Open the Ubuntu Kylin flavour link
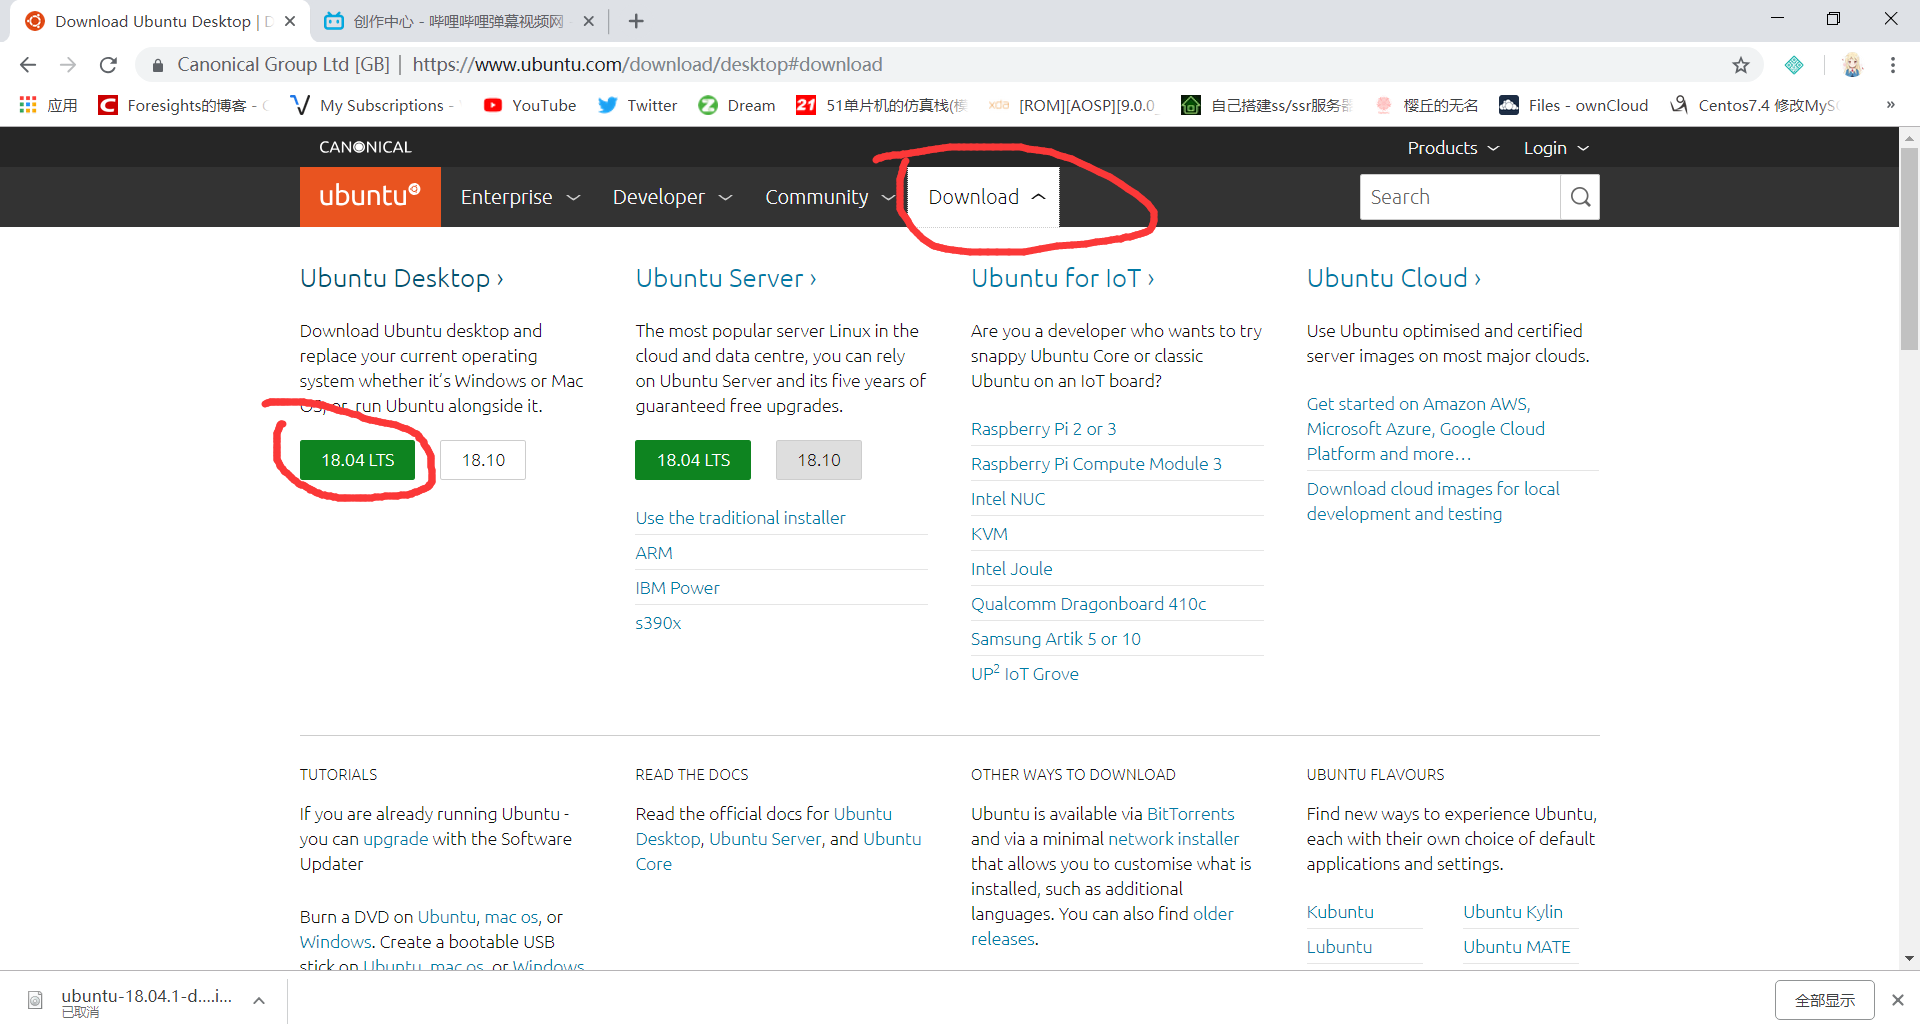 [x=1512, y=912]
